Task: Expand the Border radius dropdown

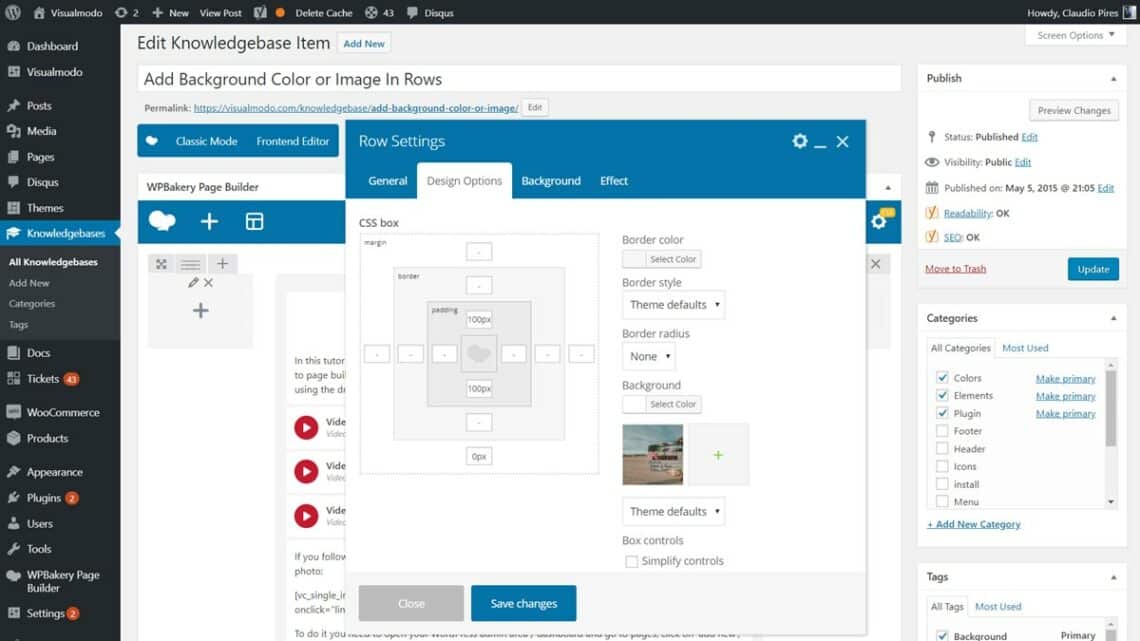Action: coord(649,356)
